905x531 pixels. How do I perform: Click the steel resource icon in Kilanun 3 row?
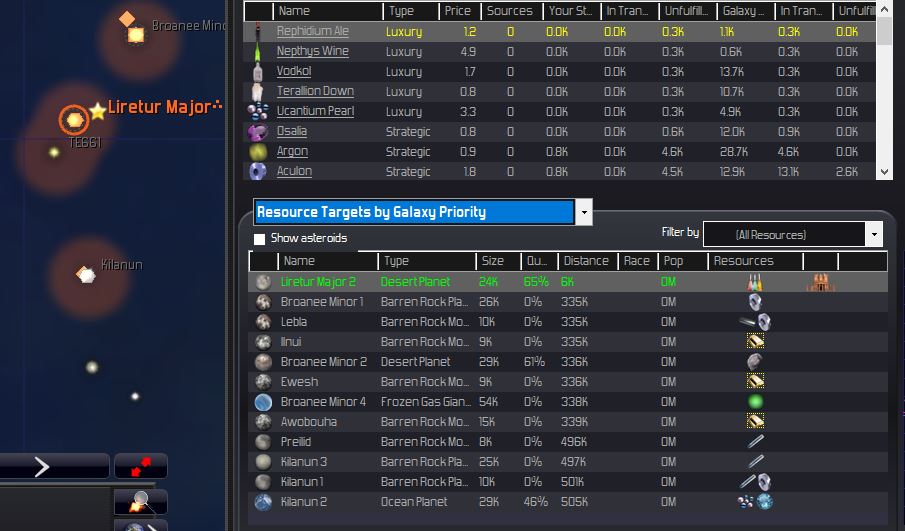(x=755, y=462)
